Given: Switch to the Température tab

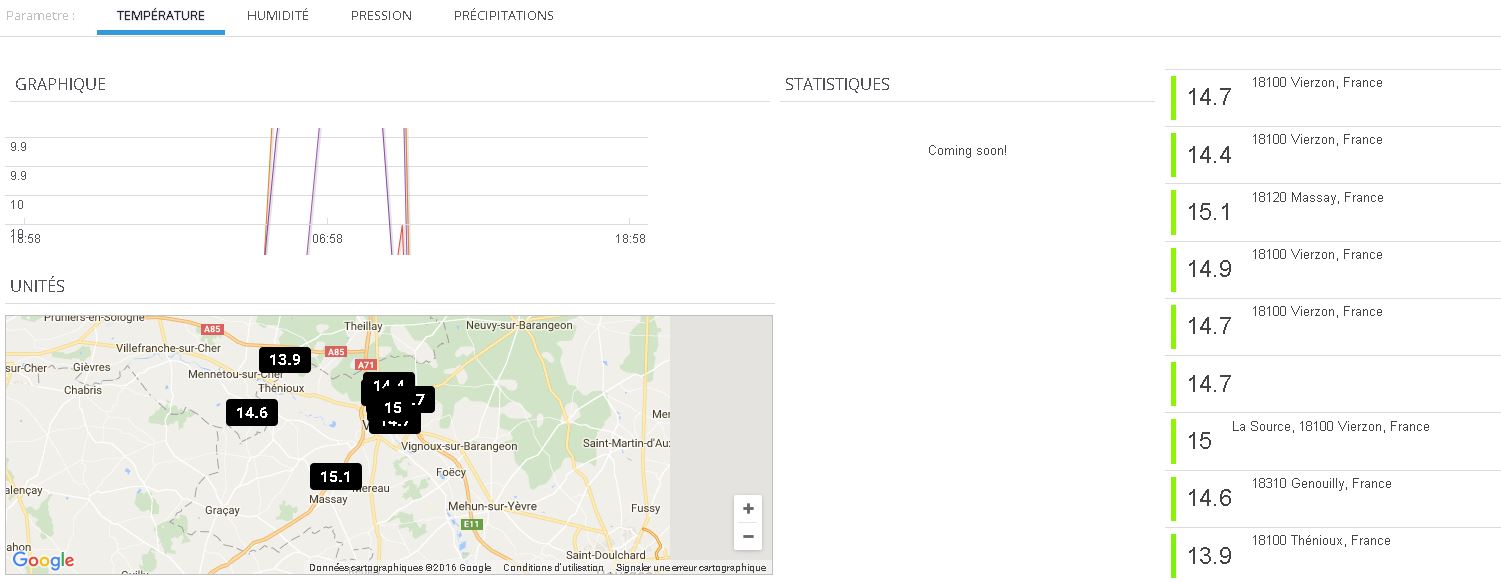Looking at the screenshot, I should [x=160, y=16].
